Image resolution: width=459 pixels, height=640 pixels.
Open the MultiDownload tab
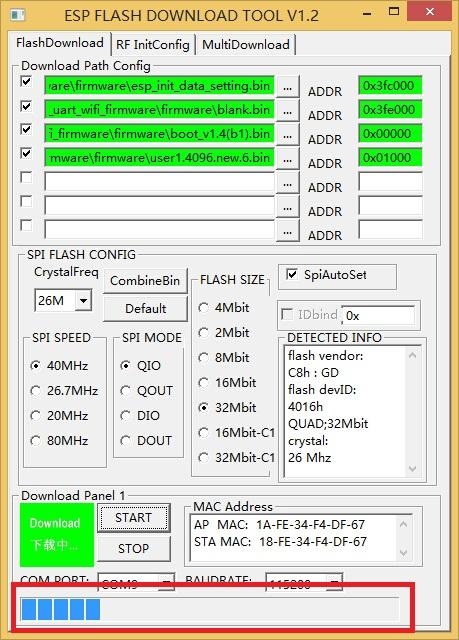click(x=246, y=44)
